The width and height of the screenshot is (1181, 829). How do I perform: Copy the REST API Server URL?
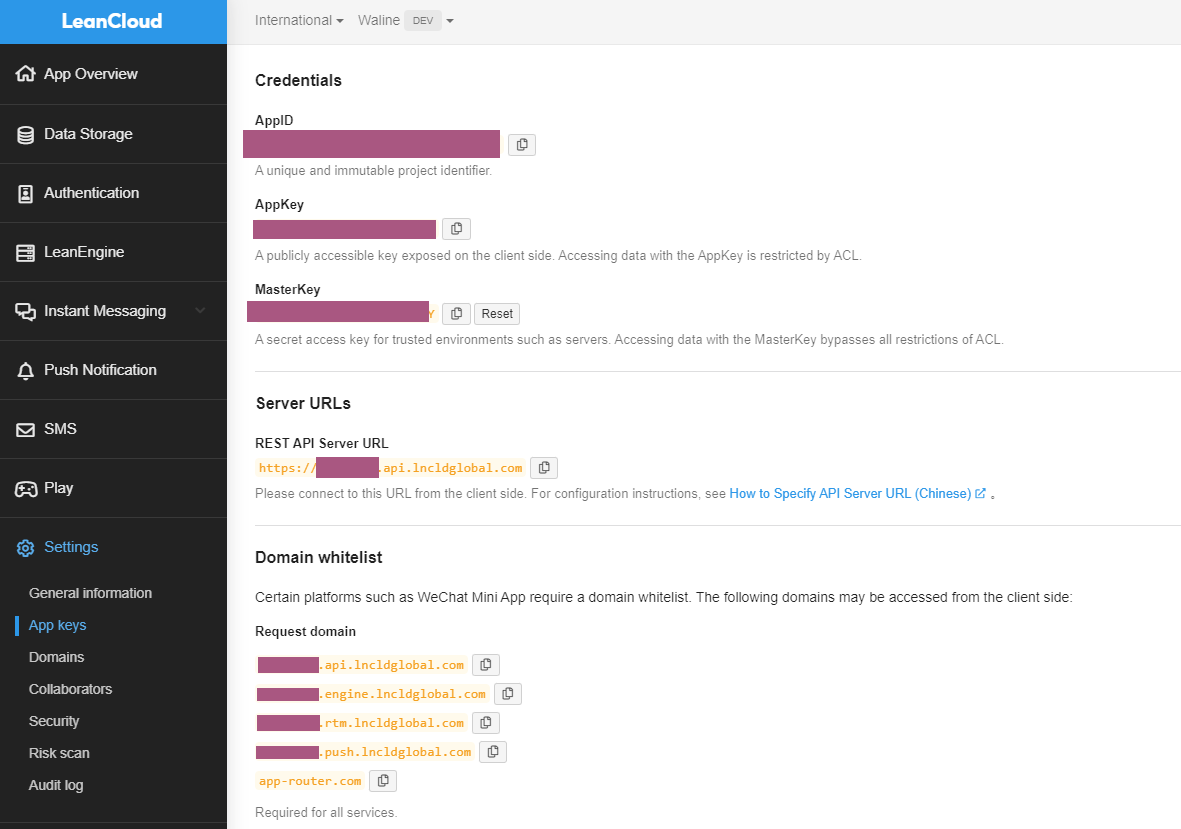coord(544,468)
